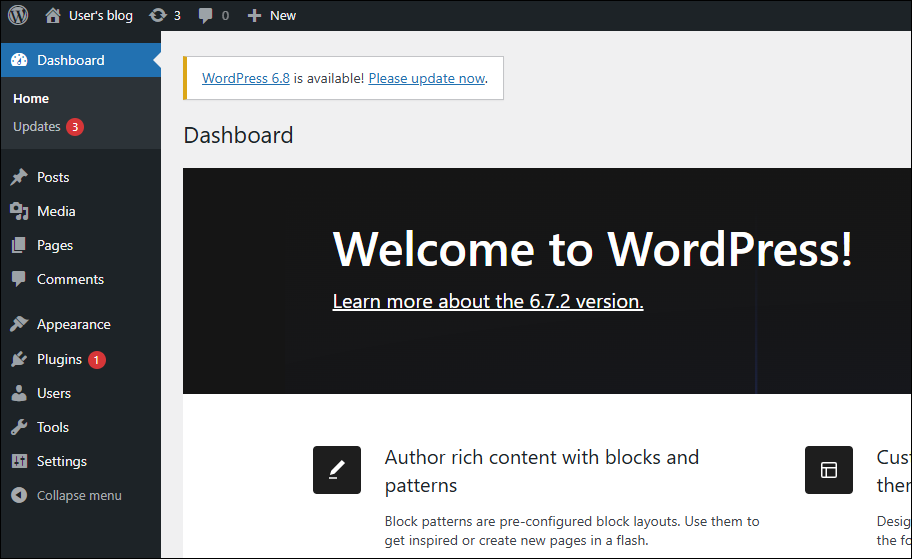Click the Plugins plug icon

tap(19, 359)
